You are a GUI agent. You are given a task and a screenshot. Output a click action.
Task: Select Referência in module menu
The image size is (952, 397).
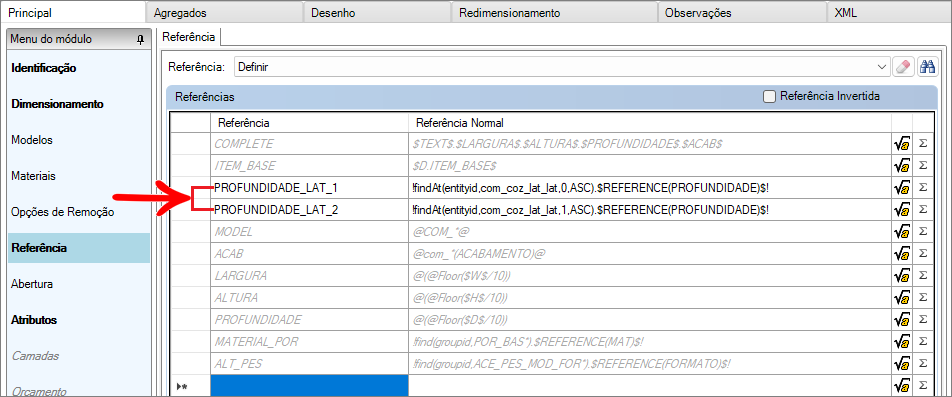click(79, 248)
